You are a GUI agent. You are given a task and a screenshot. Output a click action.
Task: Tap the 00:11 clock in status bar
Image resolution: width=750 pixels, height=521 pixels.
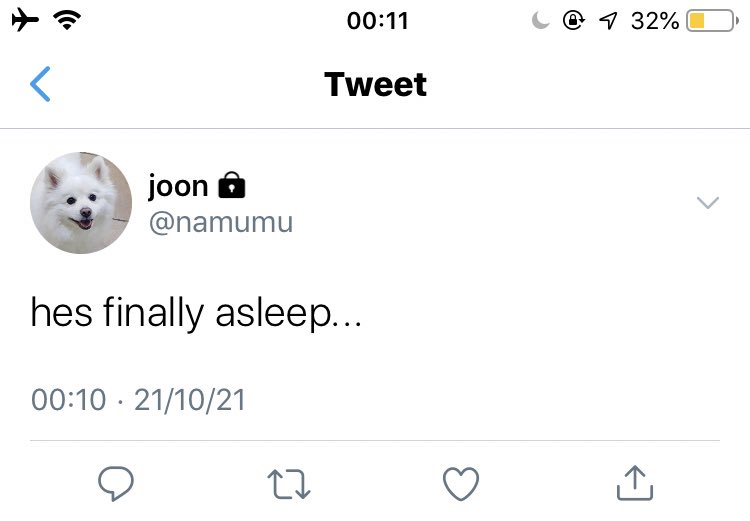377,21
